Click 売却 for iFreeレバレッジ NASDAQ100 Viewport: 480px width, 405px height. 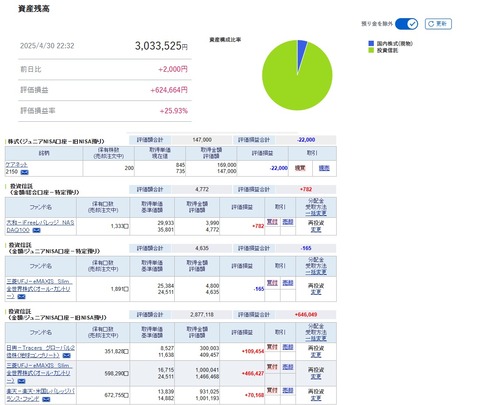[x=288, y=222]
